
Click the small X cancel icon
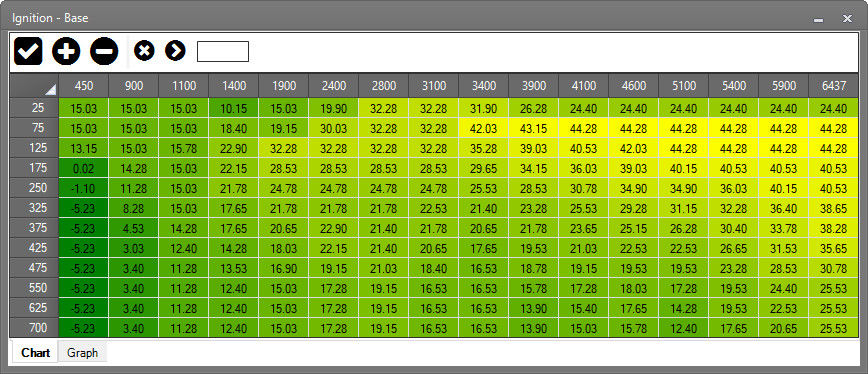point(144,51)
